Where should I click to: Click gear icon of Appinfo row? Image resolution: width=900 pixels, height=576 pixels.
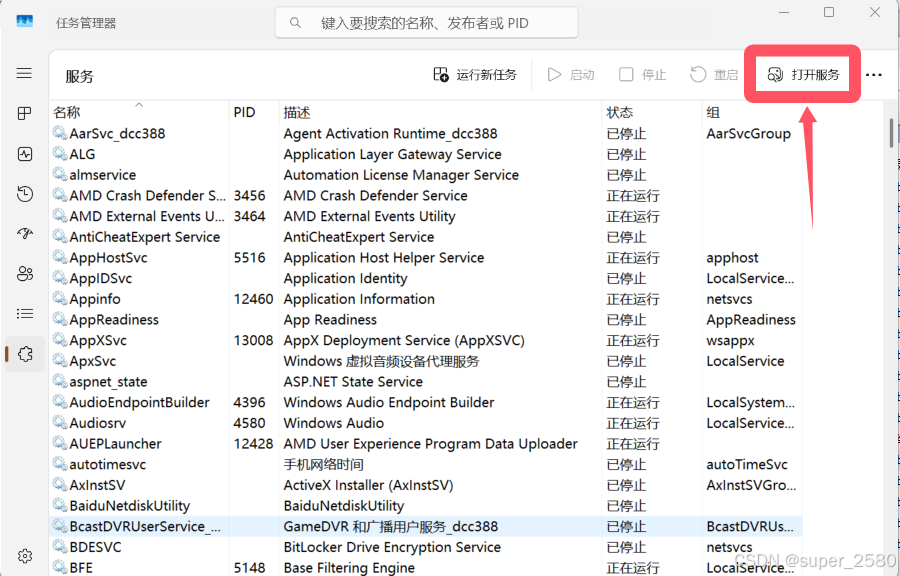point(60,298)
